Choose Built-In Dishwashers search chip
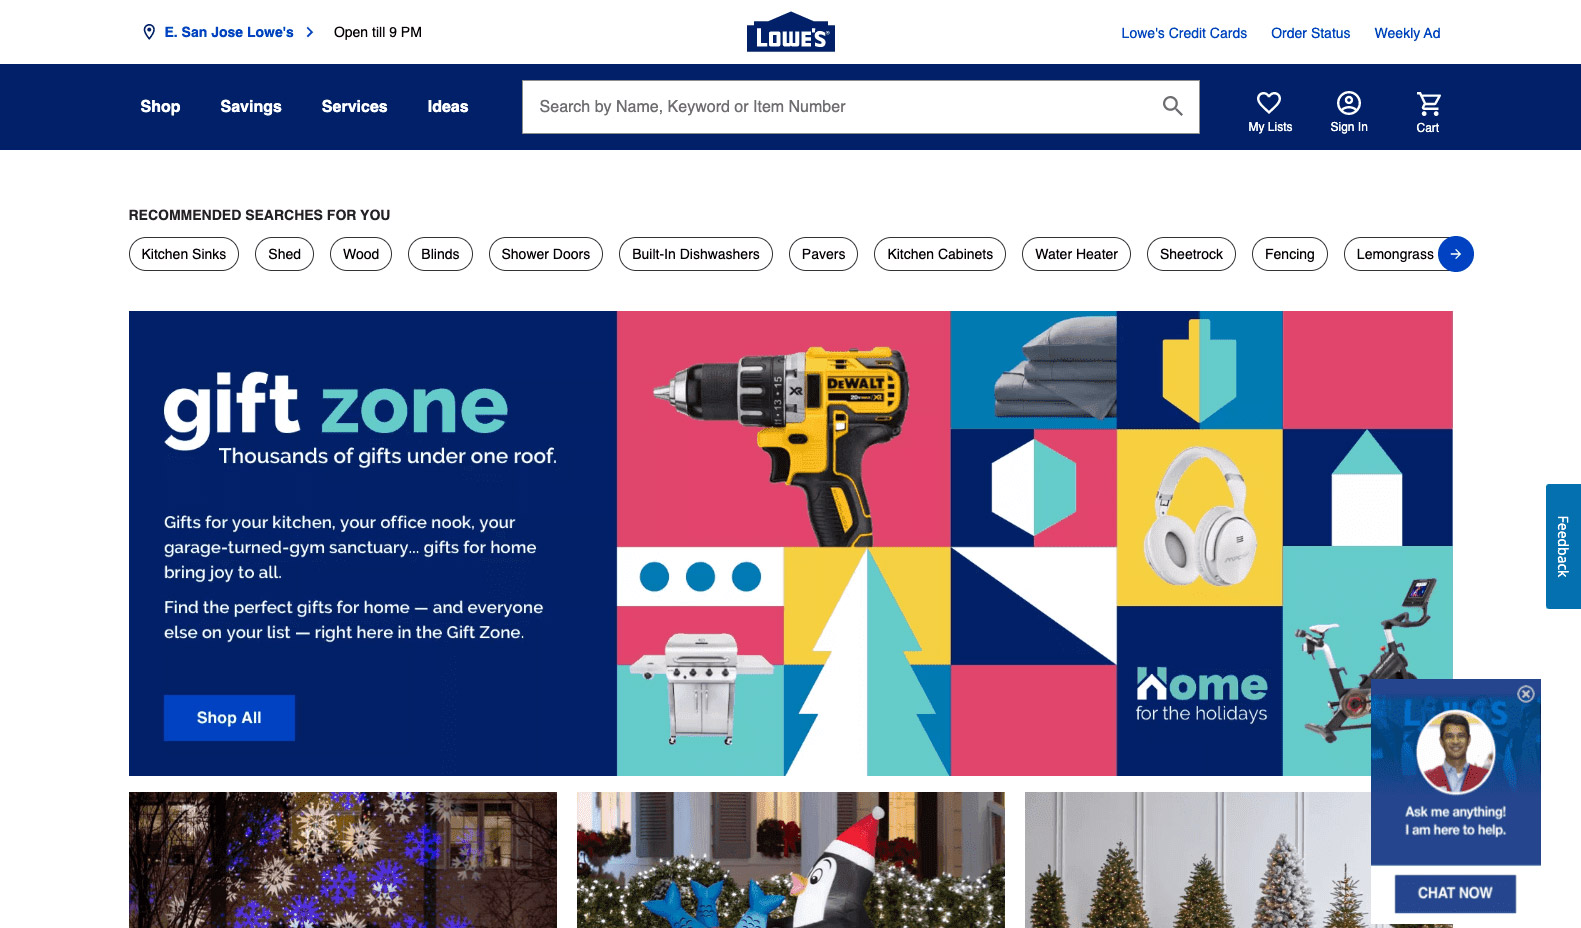Screen dimensions: 1581x928 pos(696,254)
